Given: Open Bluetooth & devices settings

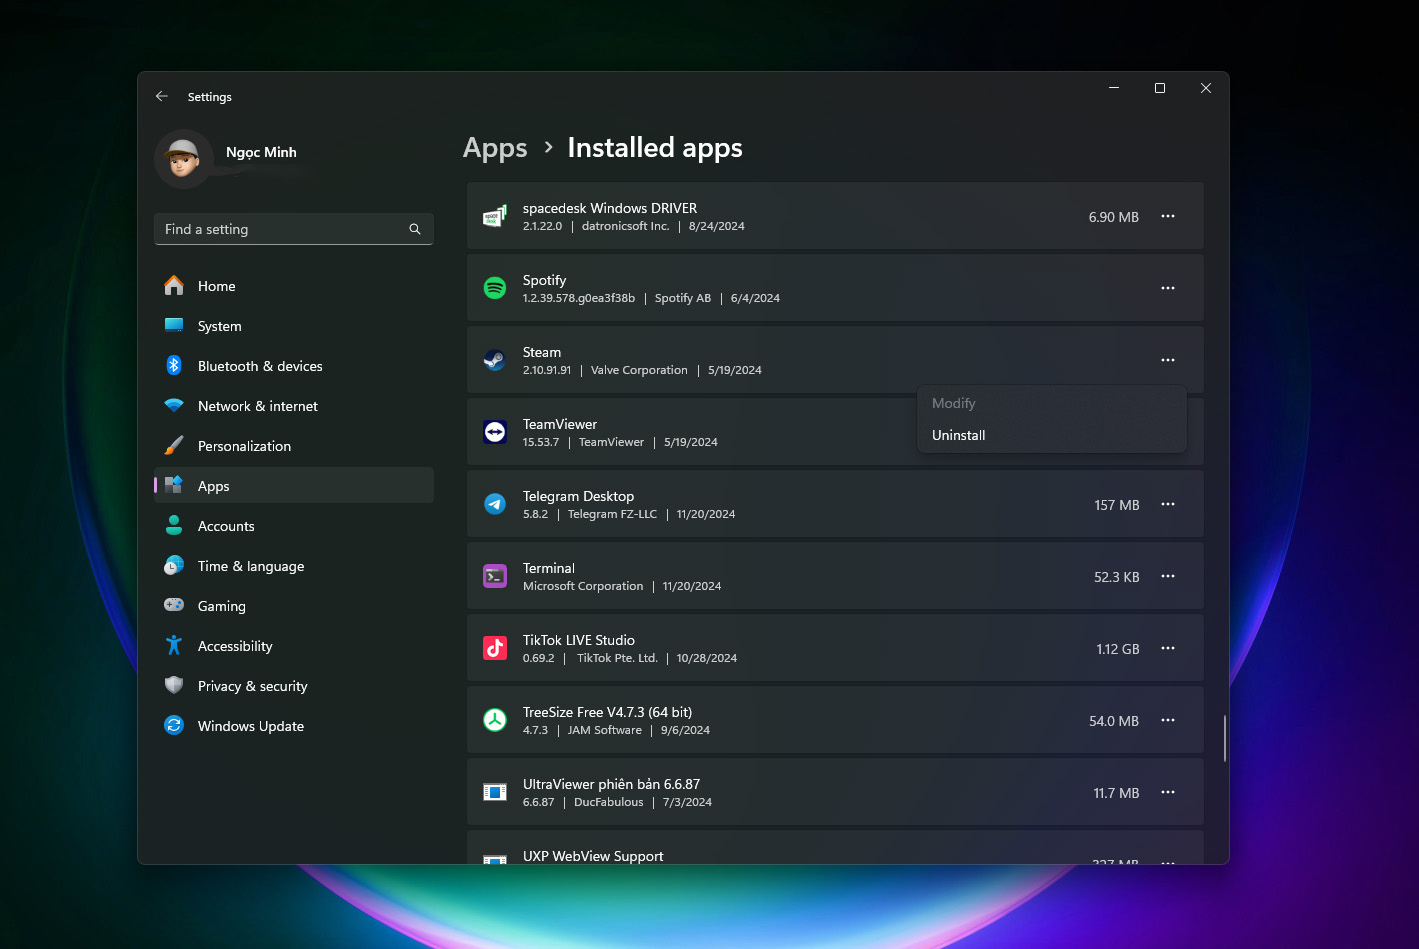Looking at the screenshot, I should point(294,366).
